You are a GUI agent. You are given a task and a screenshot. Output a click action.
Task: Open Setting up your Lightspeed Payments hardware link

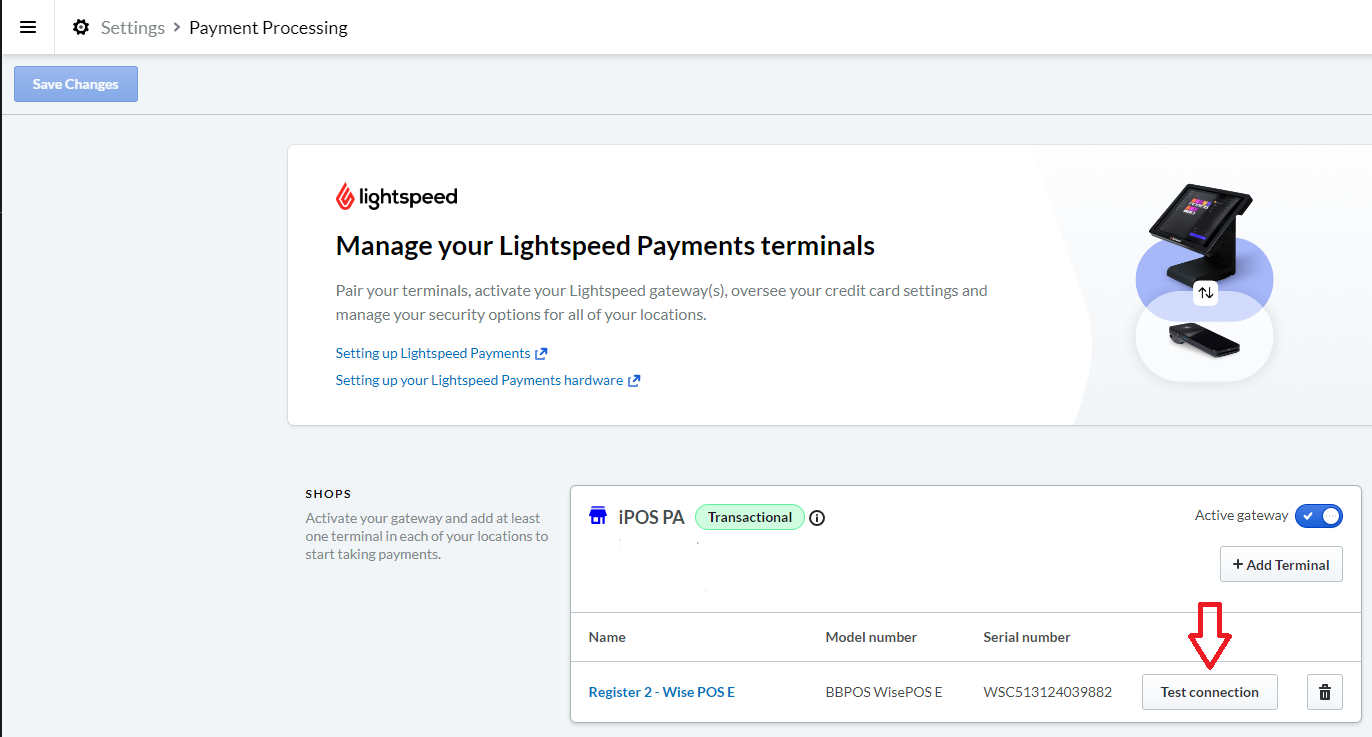point(479,380)
